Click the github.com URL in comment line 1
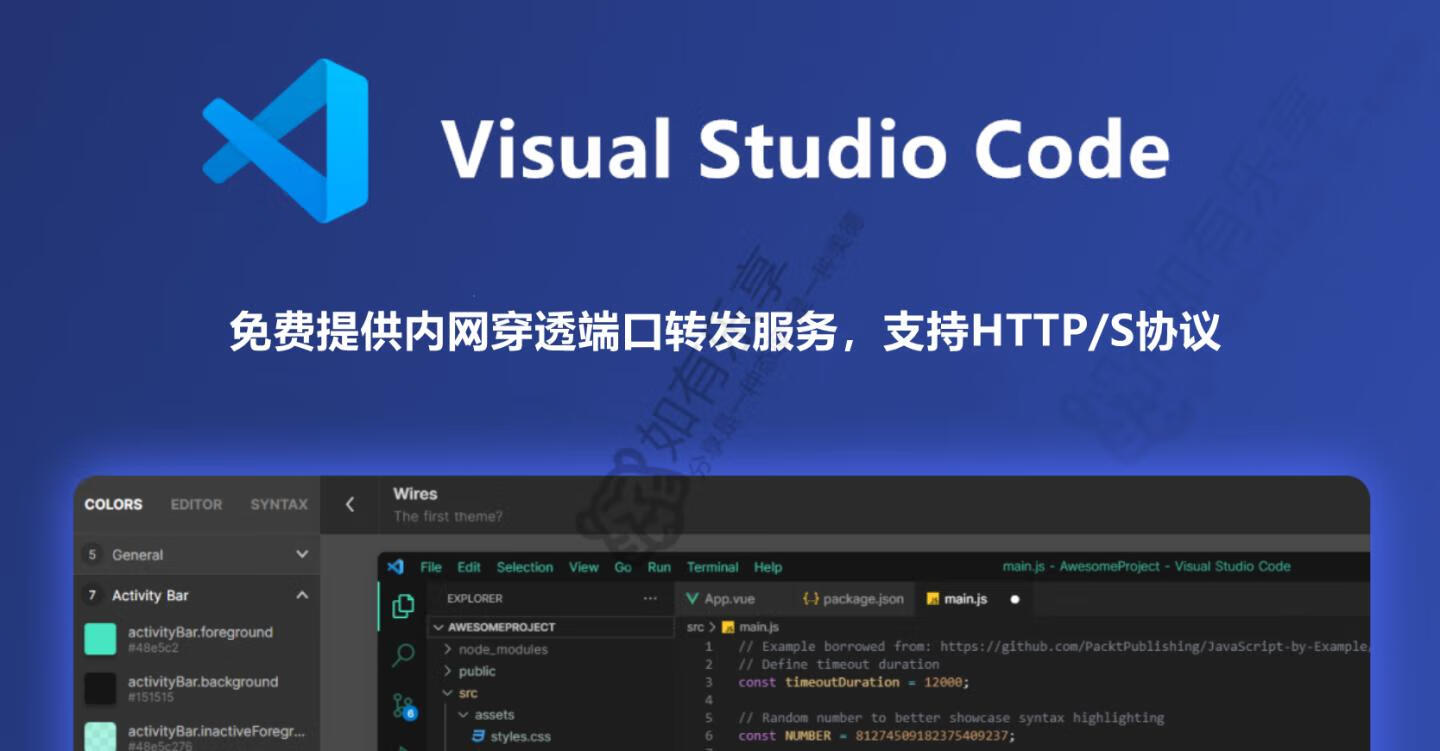 (x=1153, y=646)
